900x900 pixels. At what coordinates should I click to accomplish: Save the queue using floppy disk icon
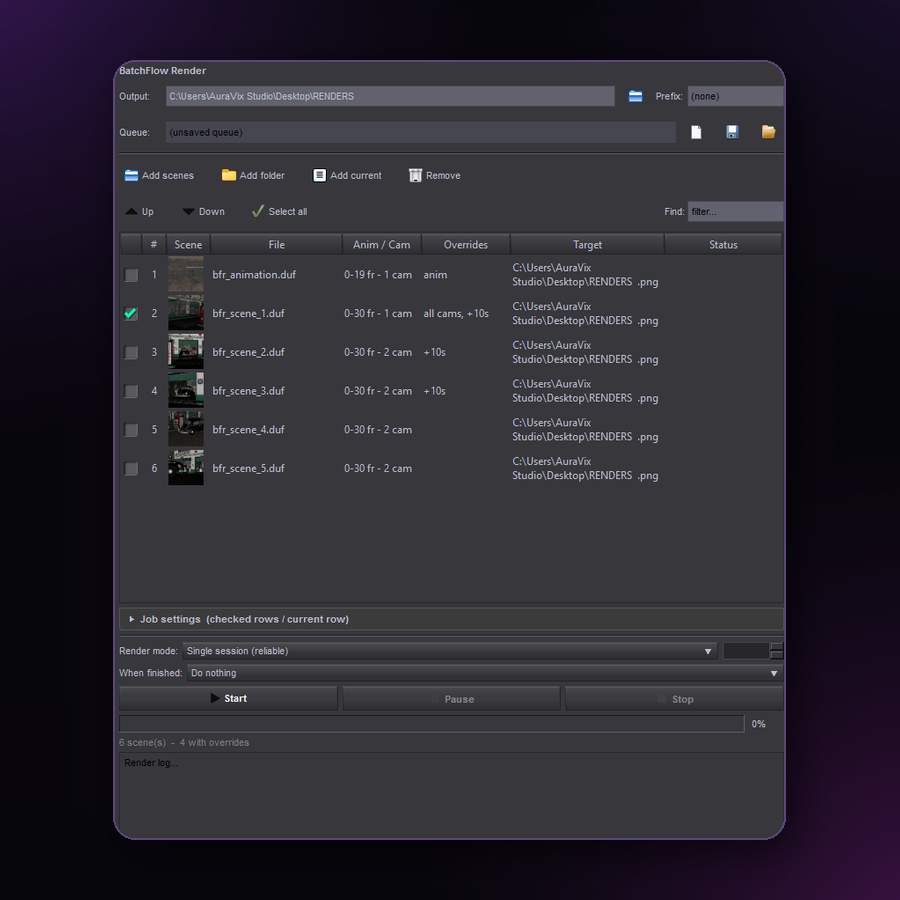(x=732, y=132)
